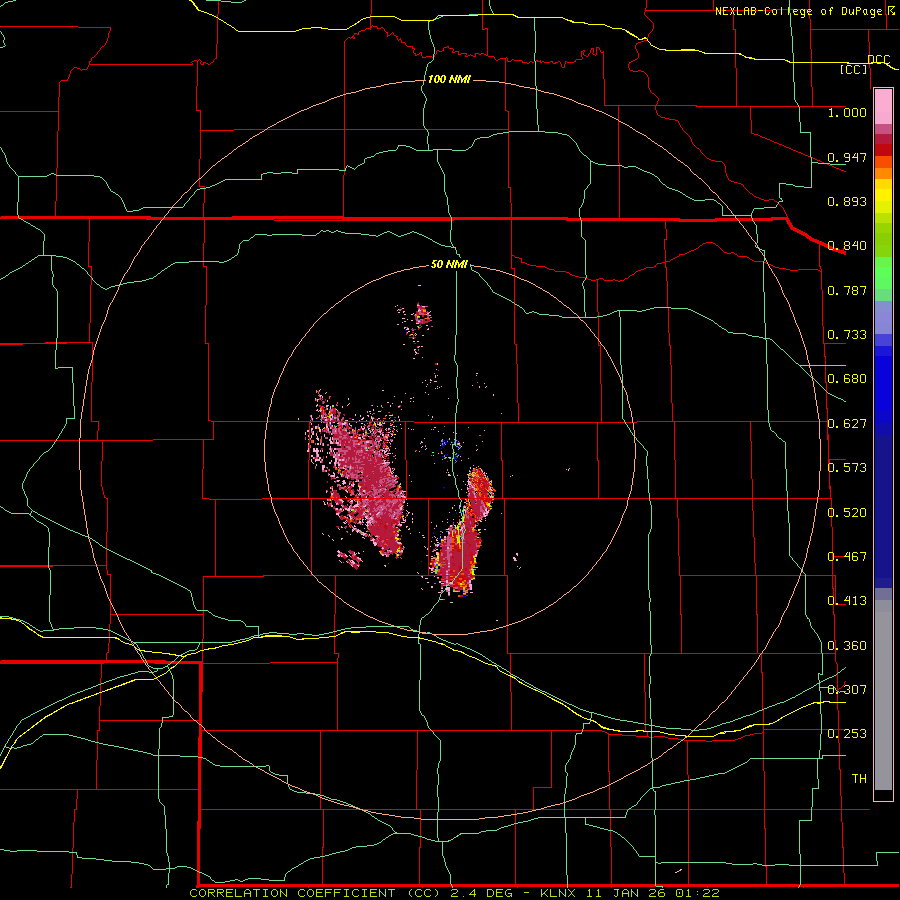Viewport: 900px width, 900px height.
Task: Click the 0.413 legend value
Action: tap(847, 601)
